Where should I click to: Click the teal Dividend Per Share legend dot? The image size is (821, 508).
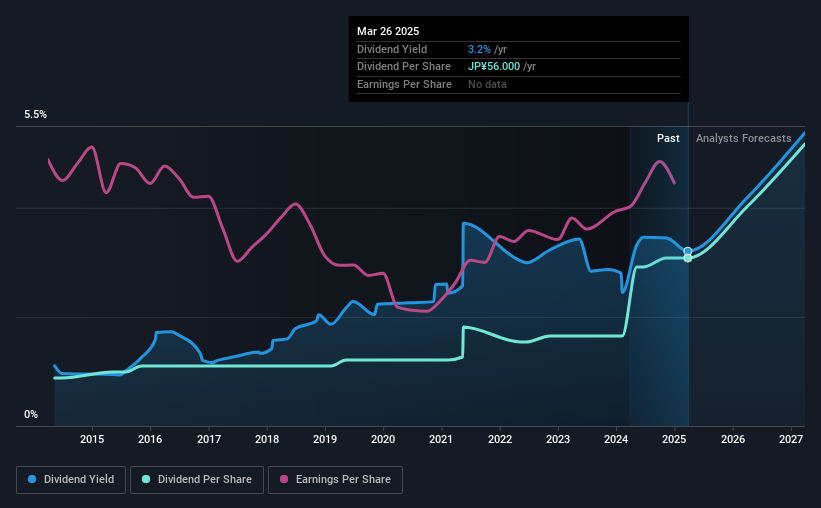click(146, 479)
